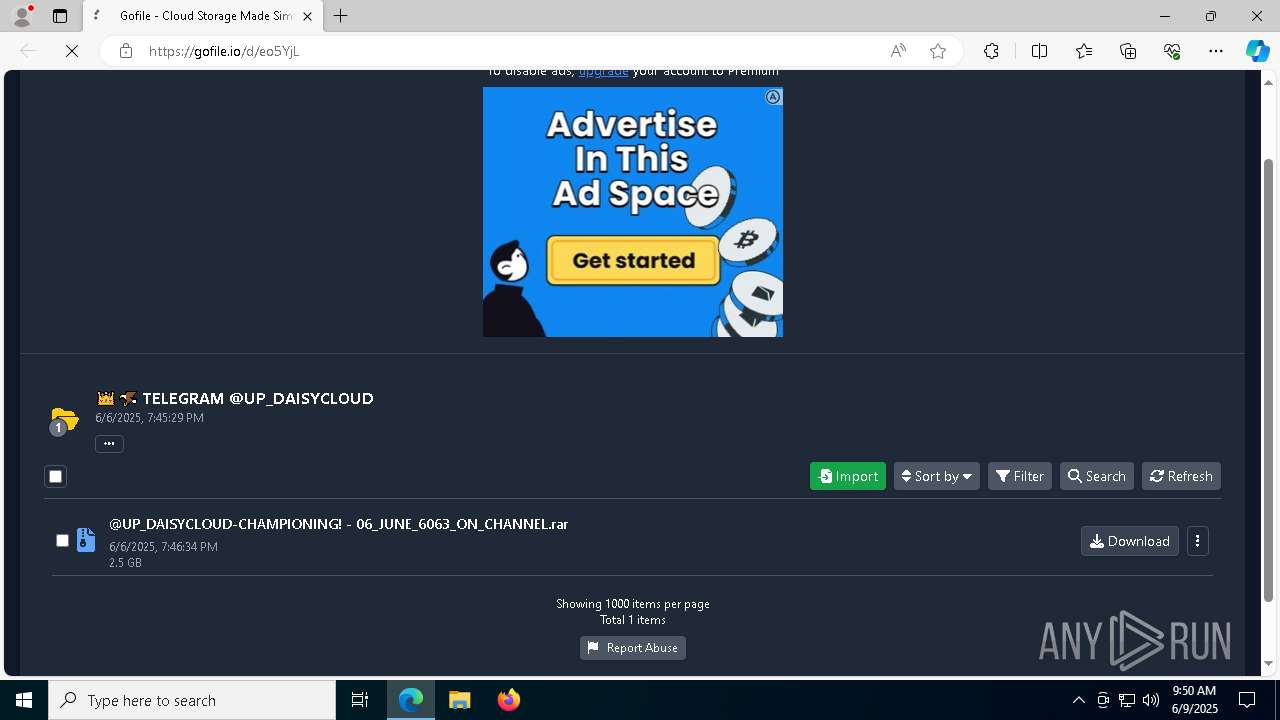Add this page to favorites star

tap(938, 51)
